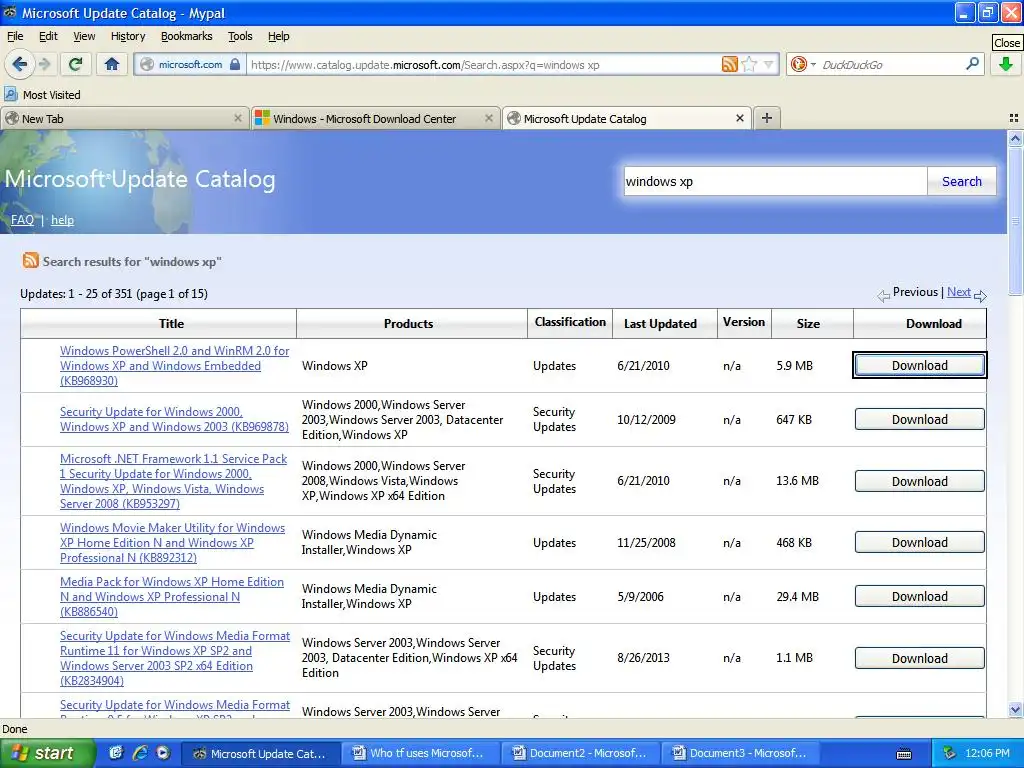Go back using the back arrow button
Image resolution: width=1024 pixels, height=768 pixels.
[x=20, y=64]
